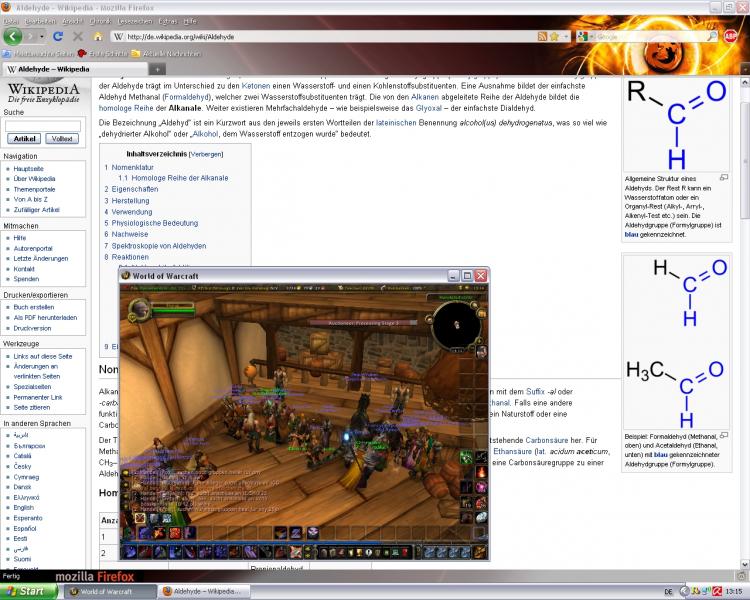The image size is (750, 600).
Task: Open the Datei menu
Action: tap(11, 22)
